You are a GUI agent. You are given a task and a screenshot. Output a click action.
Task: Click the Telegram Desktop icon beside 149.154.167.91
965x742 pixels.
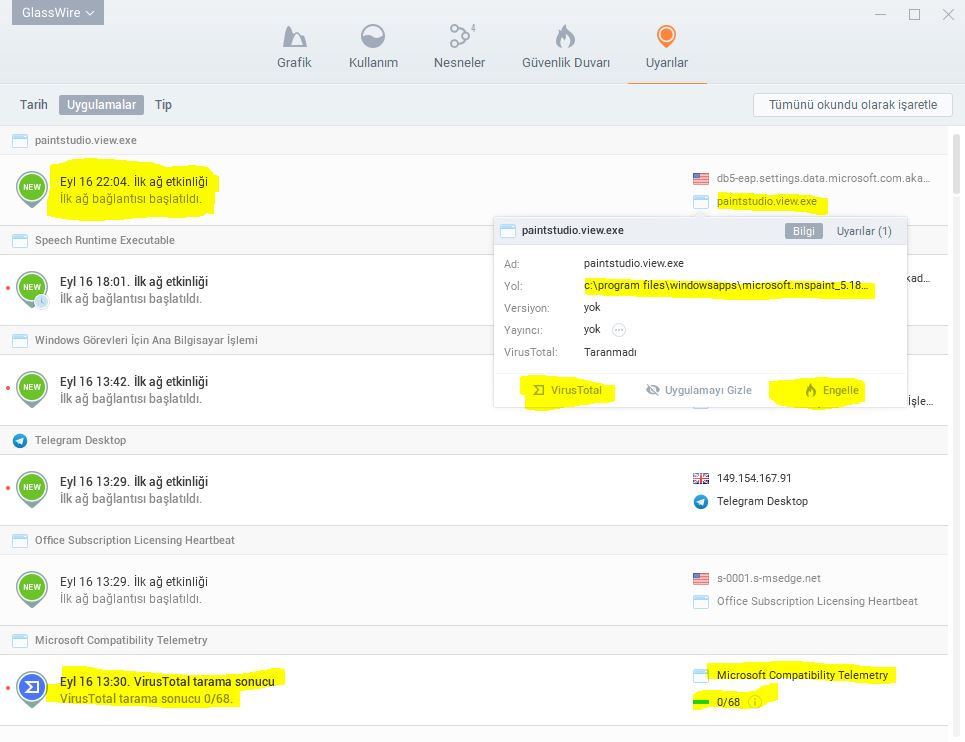[x=700, y=501]
